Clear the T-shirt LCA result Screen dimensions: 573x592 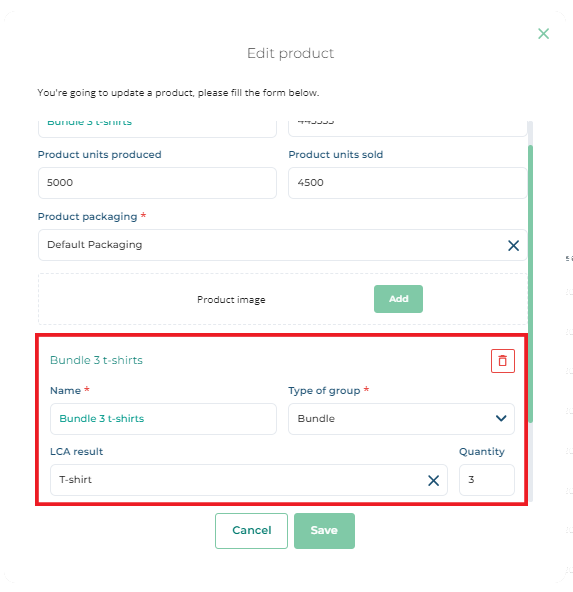(433, 480)
